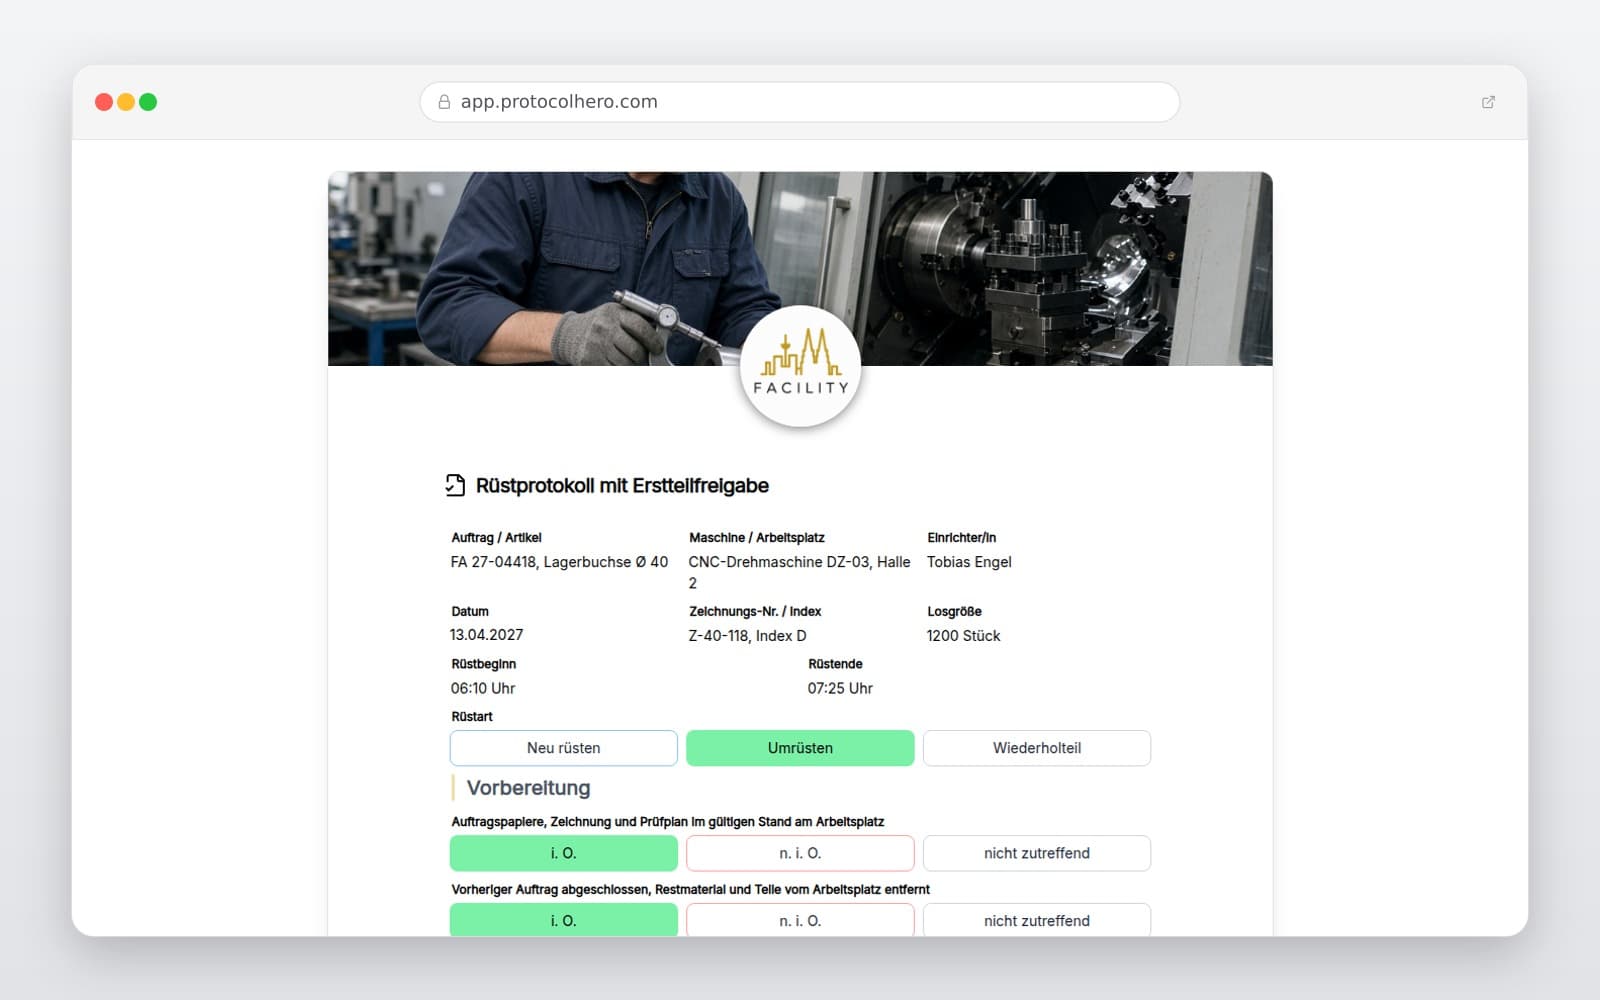Image resolution: width=1600 pixels, height=1000 pixels.
Task: Click the Losgröße value 1200 Stück
Action: coord(963,636)
